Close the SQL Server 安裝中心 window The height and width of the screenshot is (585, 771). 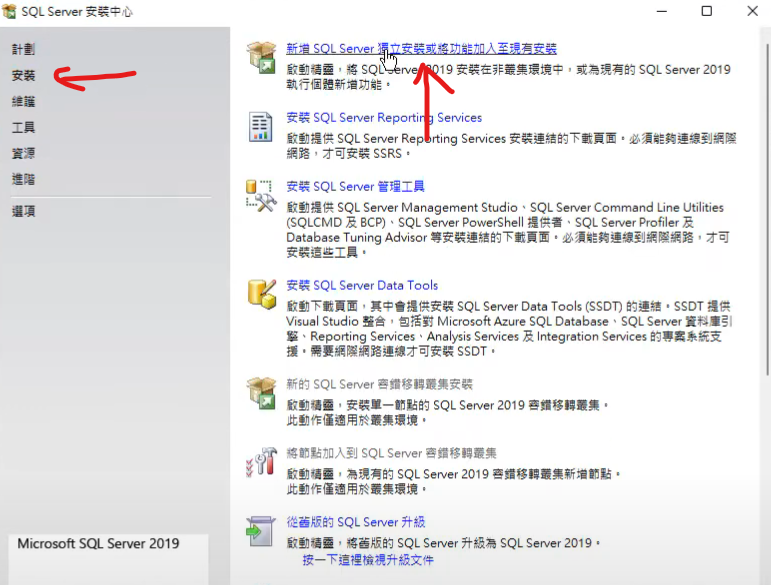[752, 11]
